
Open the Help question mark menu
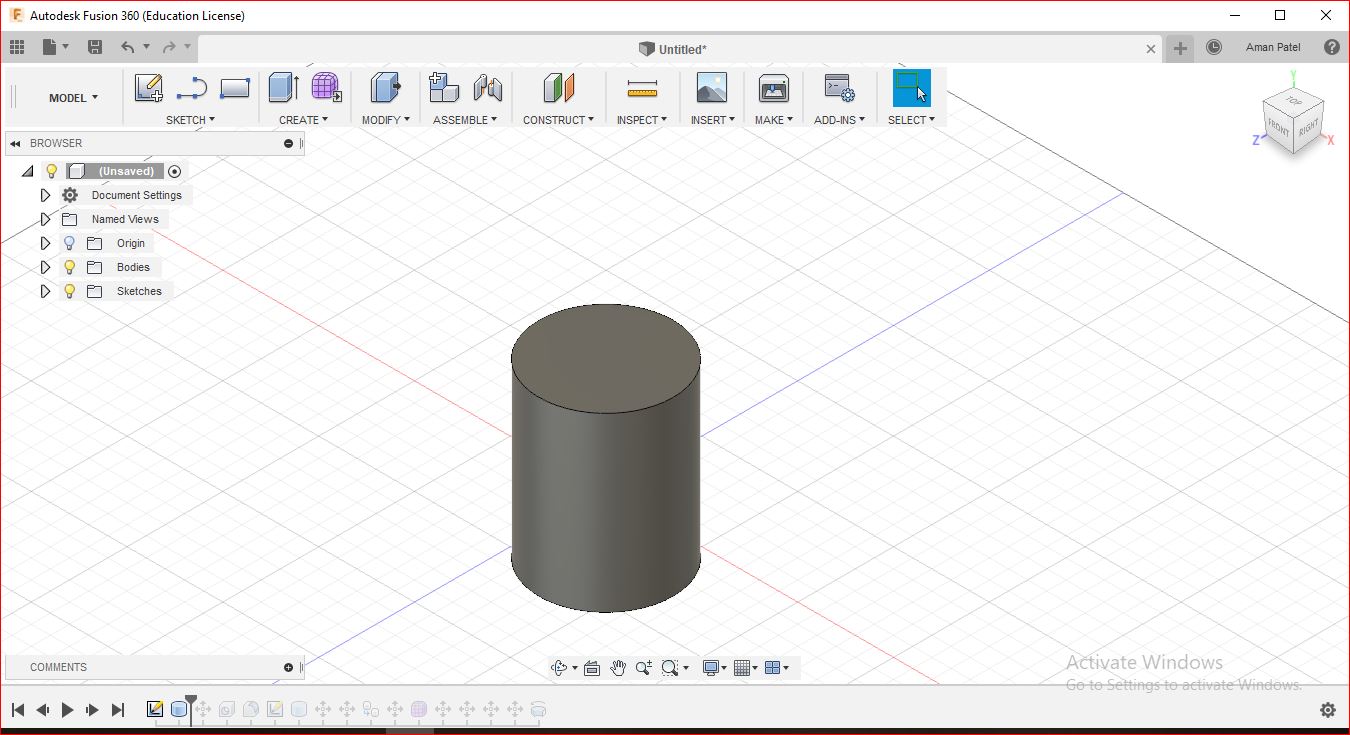click(1331, 47)
